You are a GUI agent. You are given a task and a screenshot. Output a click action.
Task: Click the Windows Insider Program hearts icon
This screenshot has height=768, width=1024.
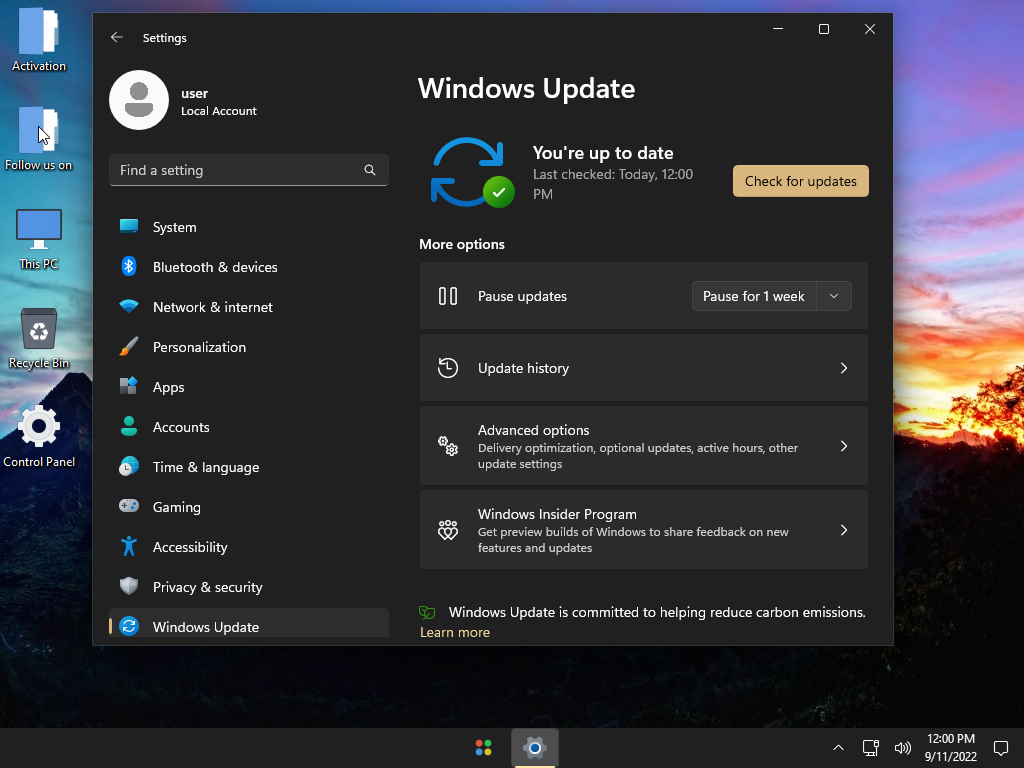(448, 530)
